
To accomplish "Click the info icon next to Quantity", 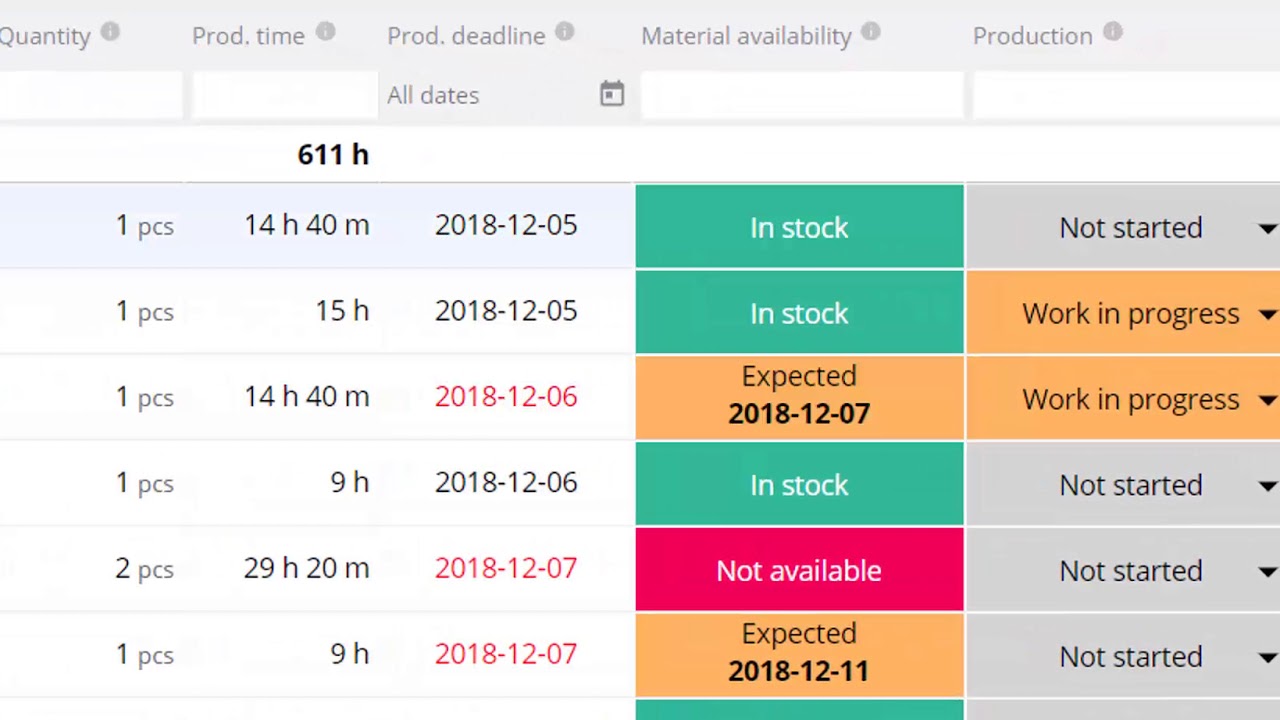I will (x=110, y=32).
